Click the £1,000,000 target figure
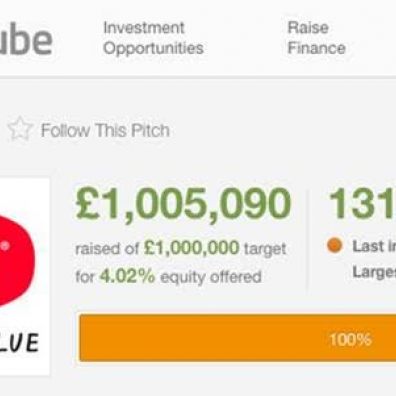Screen dimensions: 396x396 191,248
